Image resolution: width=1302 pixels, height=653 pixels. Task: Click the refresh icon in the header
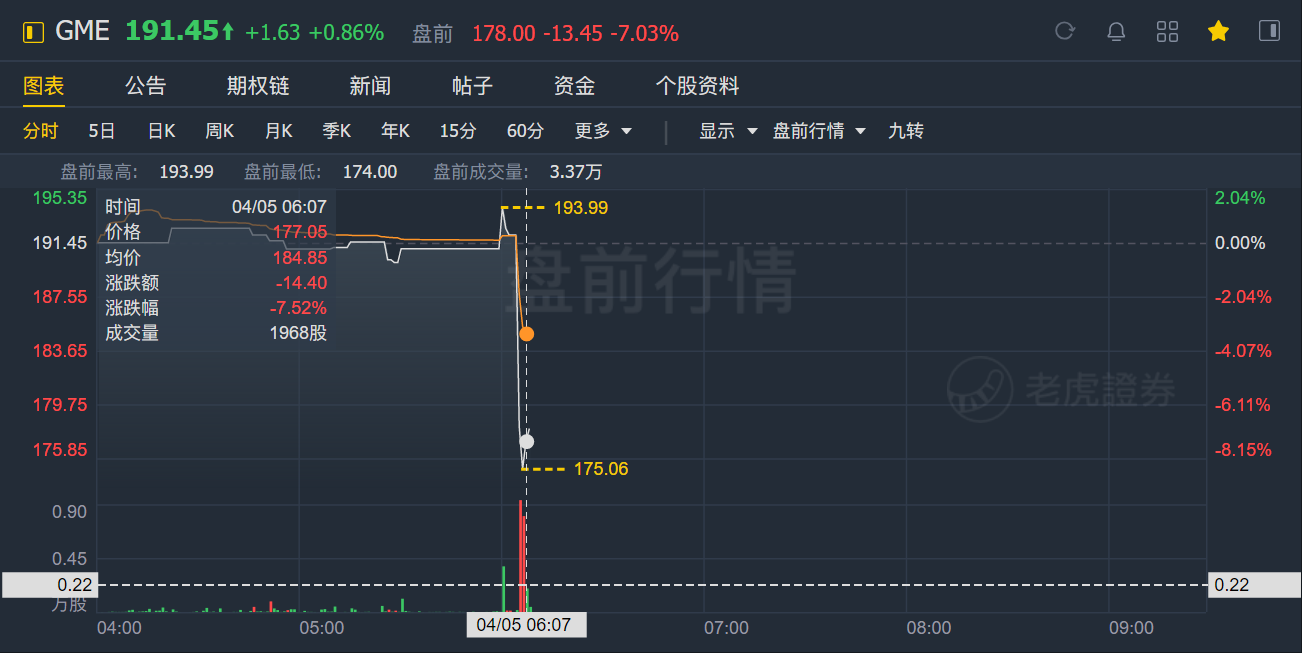click(1065, 32)
